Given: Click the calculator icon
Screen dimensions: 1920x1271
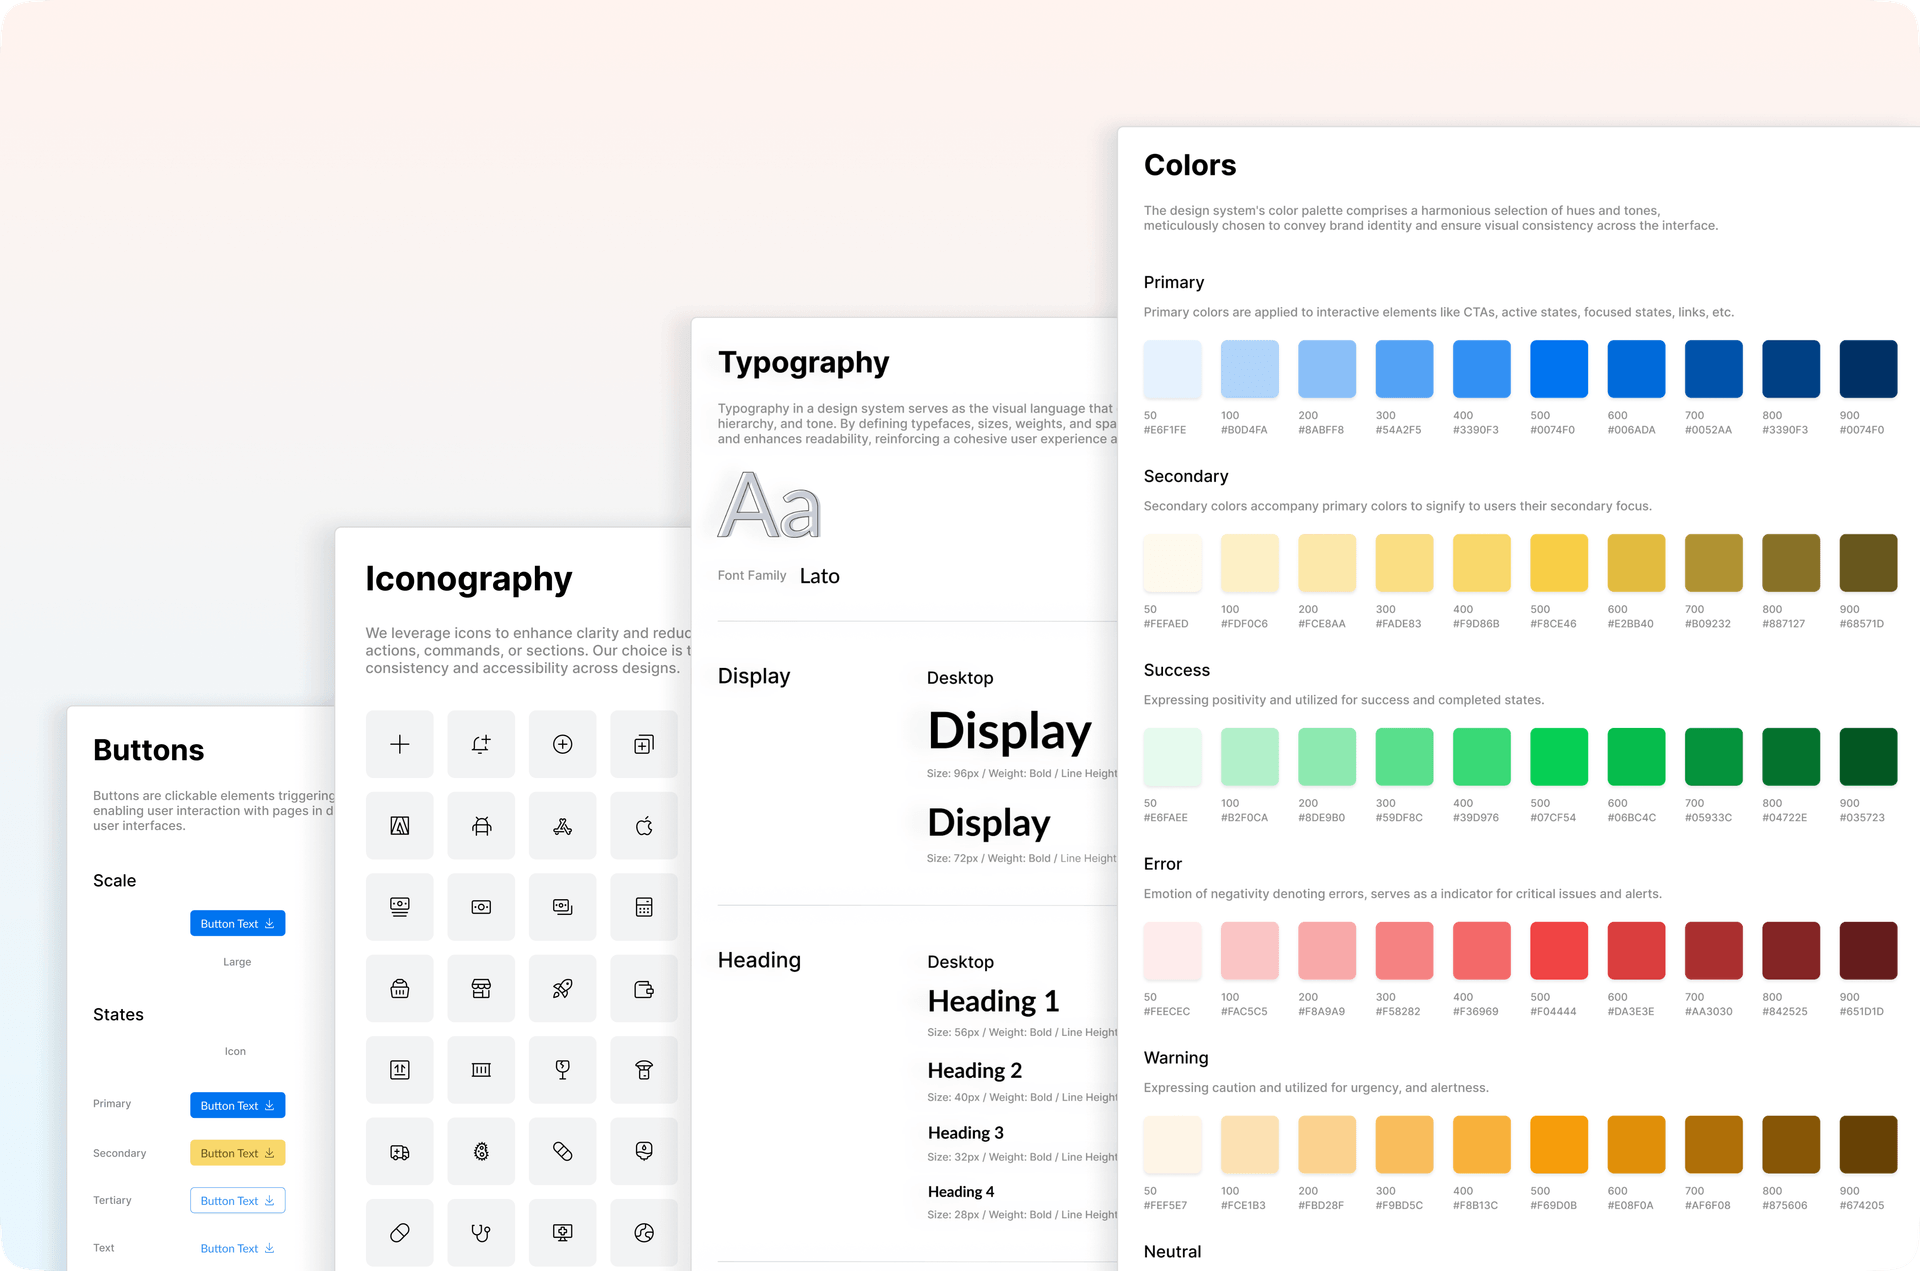Looking at the screenshot, I should tap(643, 906).
